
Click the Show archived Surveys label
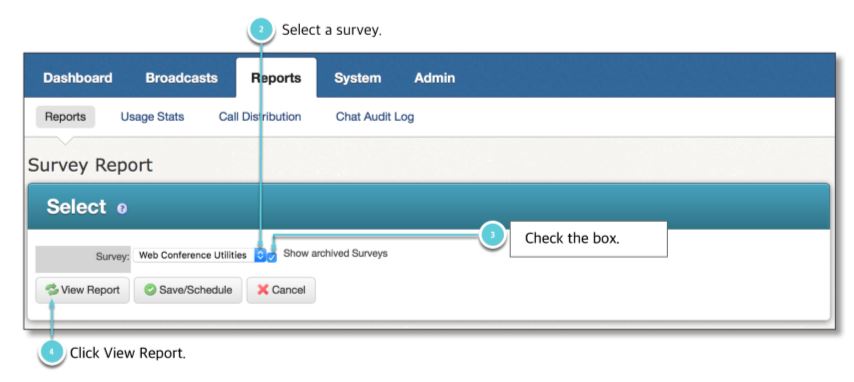coord(336,253)
